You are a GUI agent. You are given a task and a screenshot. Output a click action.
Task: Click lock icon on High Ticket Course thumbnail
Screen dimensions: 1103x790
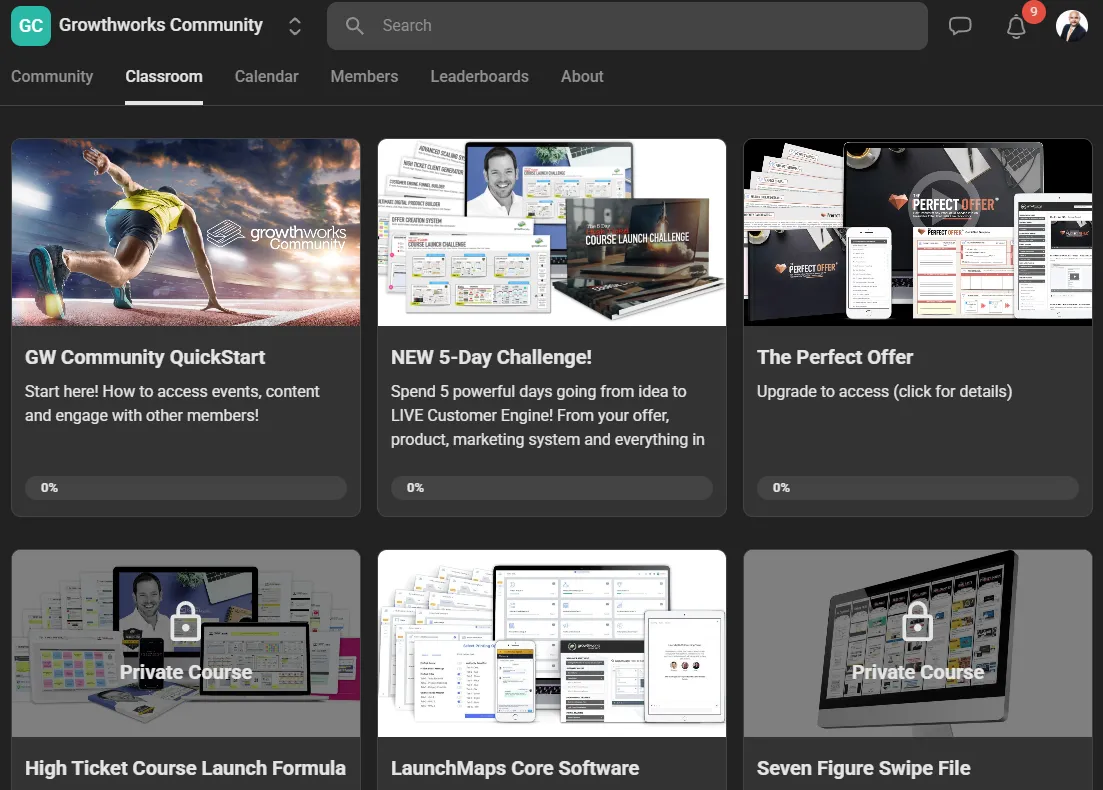(186, 620)
